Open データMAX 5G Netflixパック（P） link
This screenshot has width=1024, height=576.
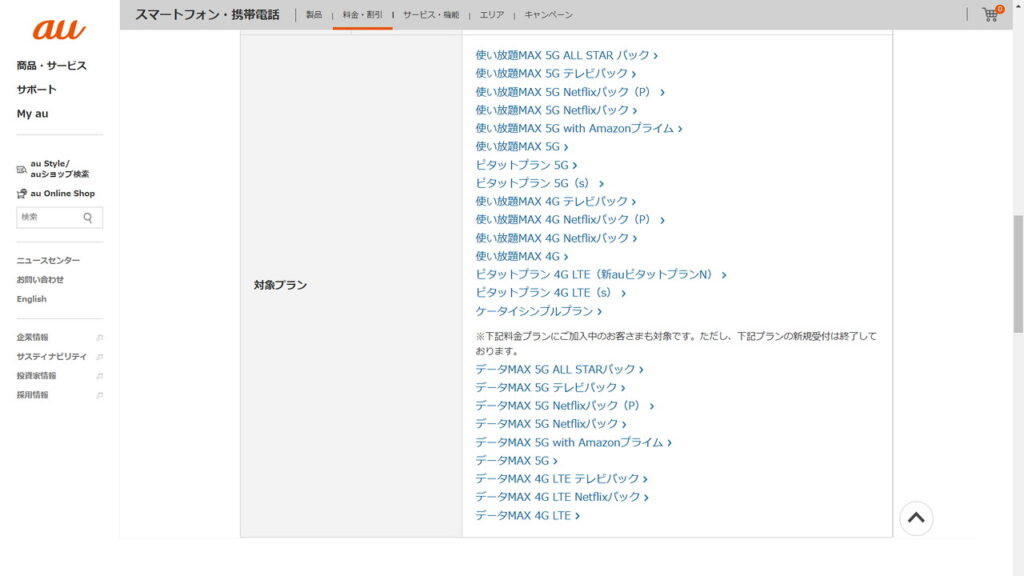[564, 406]
